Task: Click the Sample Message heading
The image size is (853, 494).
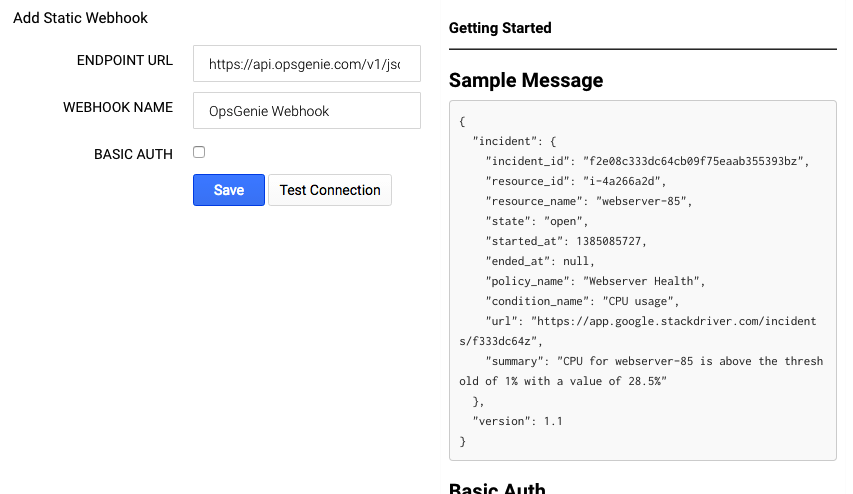Action: 526,80
